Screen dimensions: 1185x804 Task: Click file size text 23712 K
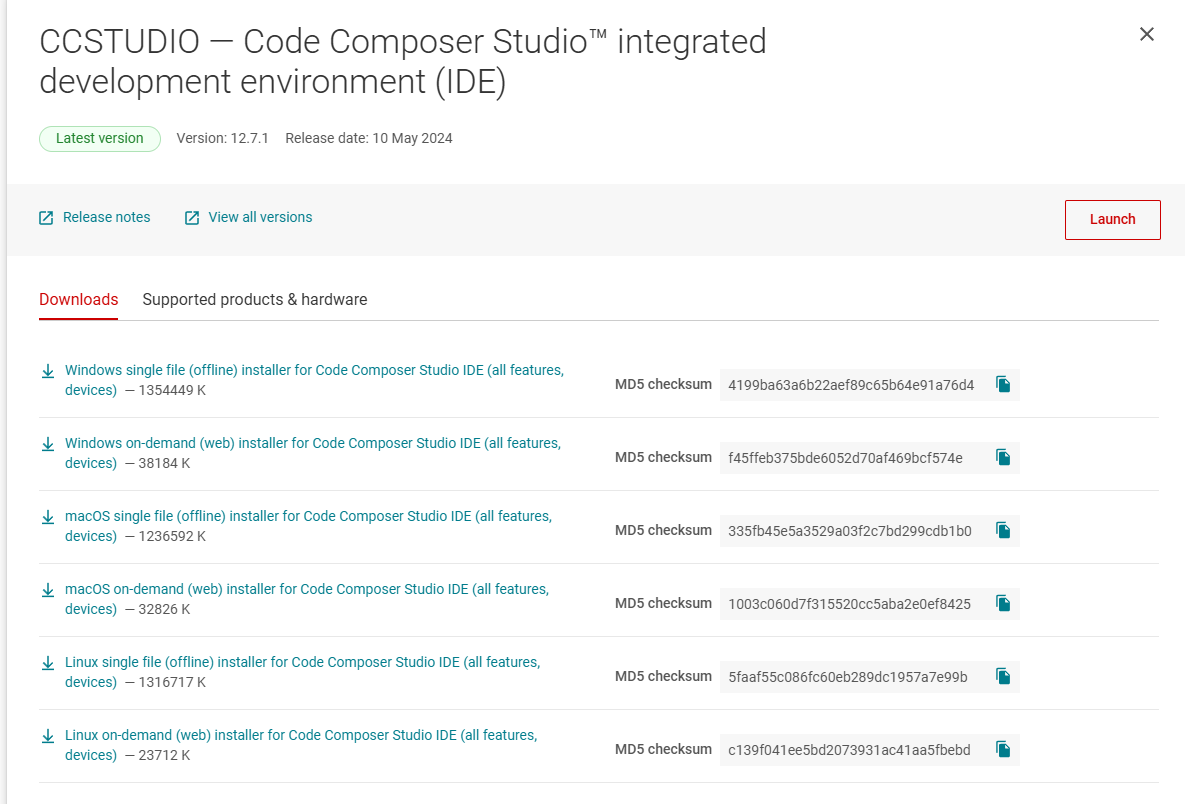tap(164, 755)
